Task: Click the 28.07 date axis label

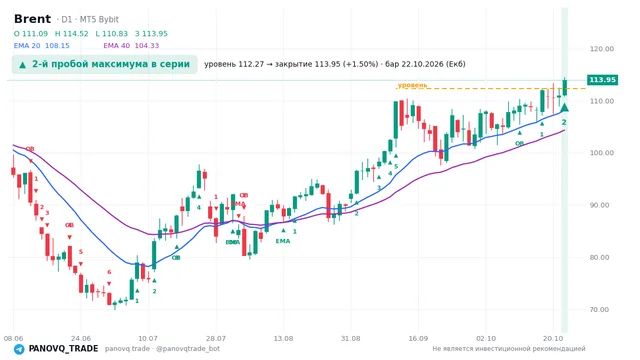Action: click(x=216, y=339)
